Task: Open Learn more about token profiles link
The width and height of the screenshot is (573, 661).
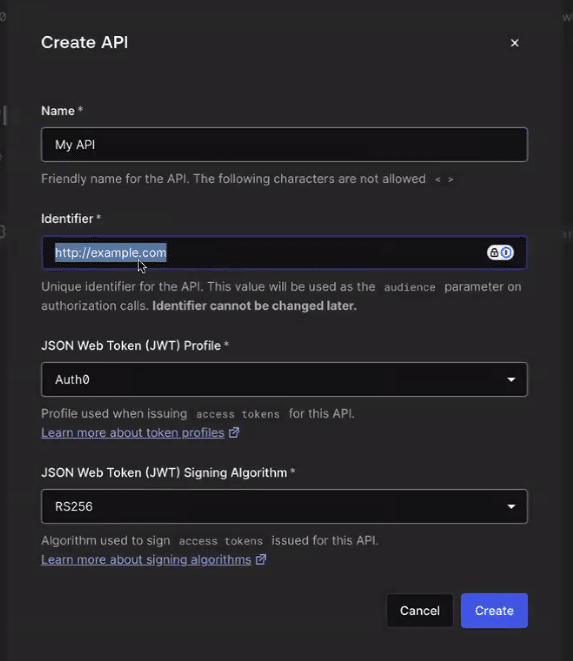Action: [x=132, y=433]
